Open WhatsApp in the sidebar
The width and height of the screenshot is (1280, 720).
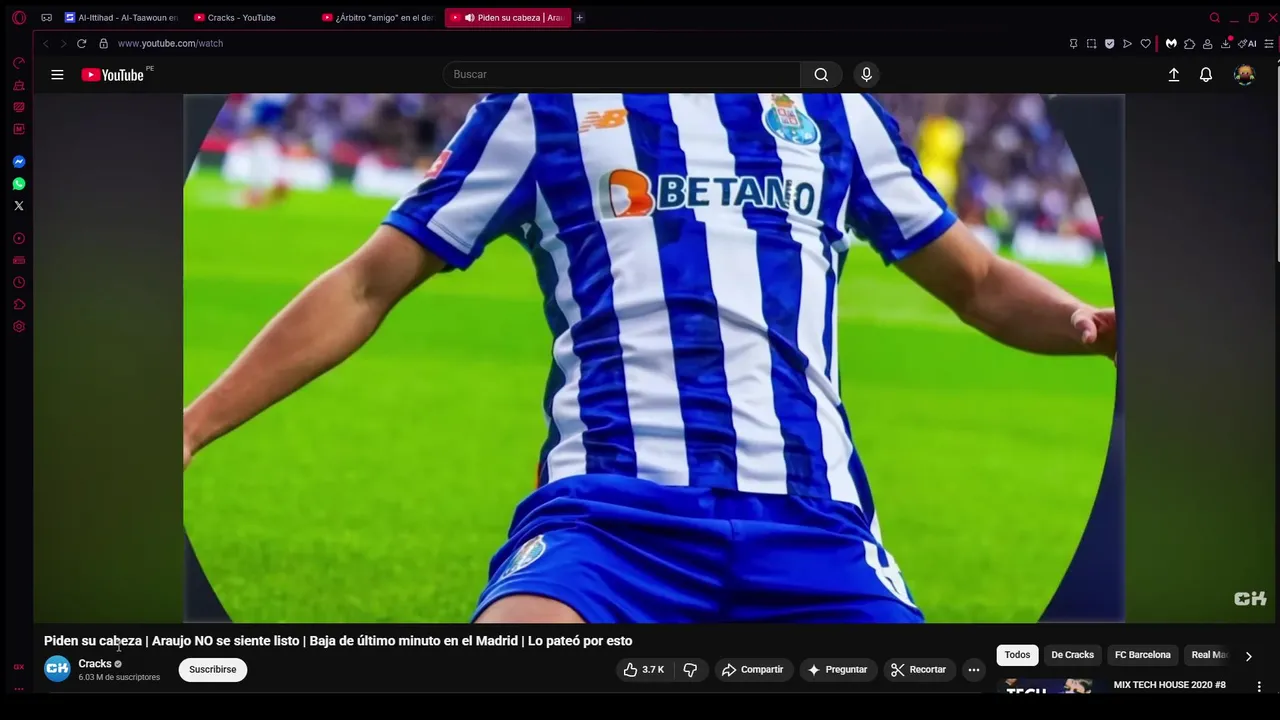pyautogui.click(x=18, y=184)
